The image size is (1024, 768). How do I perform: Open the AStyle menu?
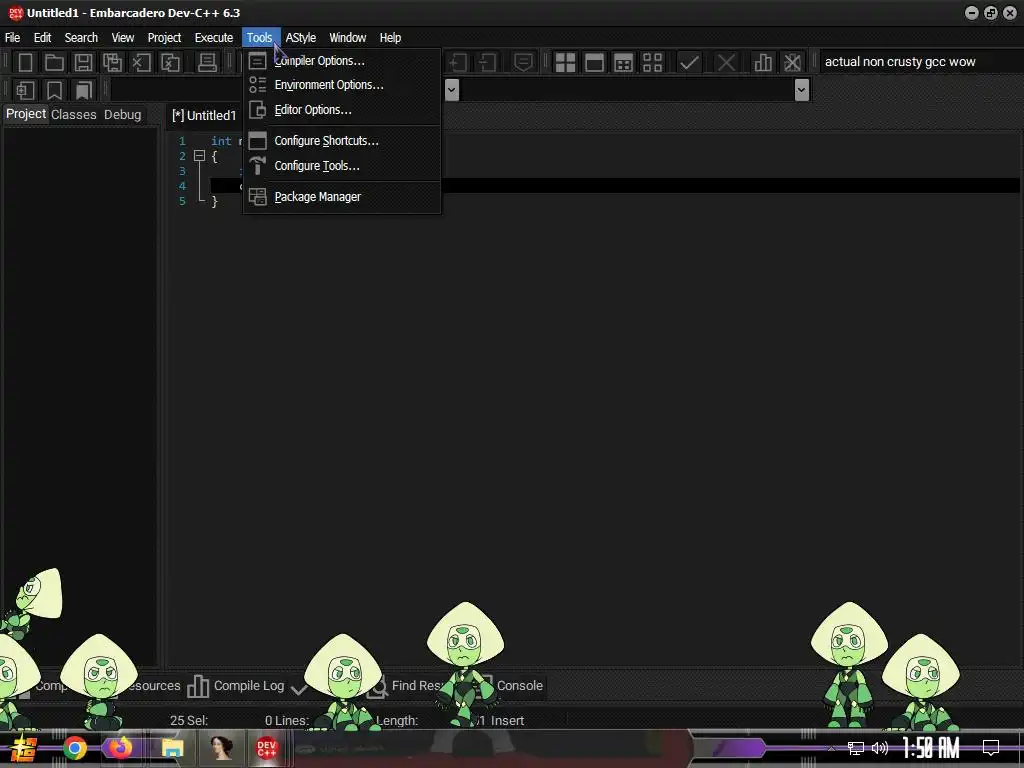point(300,37)
